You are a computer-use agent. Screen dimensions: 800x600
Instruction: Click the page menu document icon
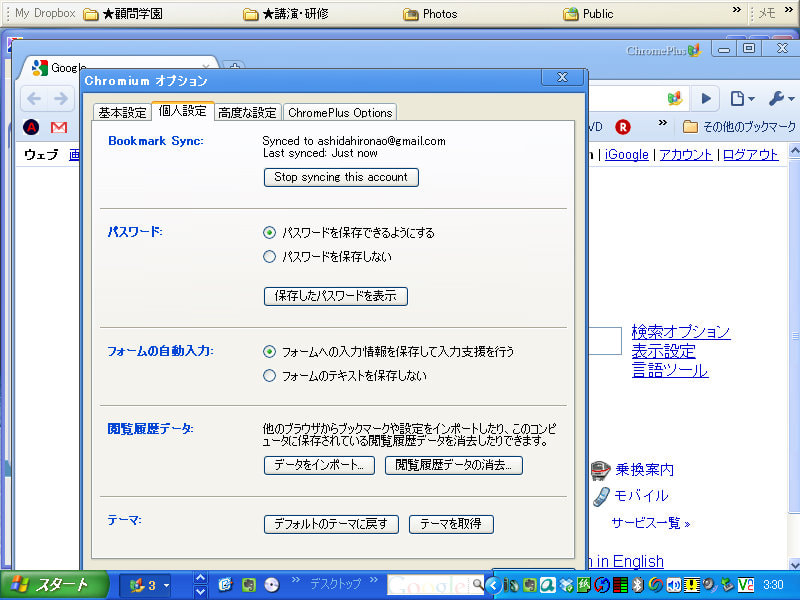click(738, 99)
